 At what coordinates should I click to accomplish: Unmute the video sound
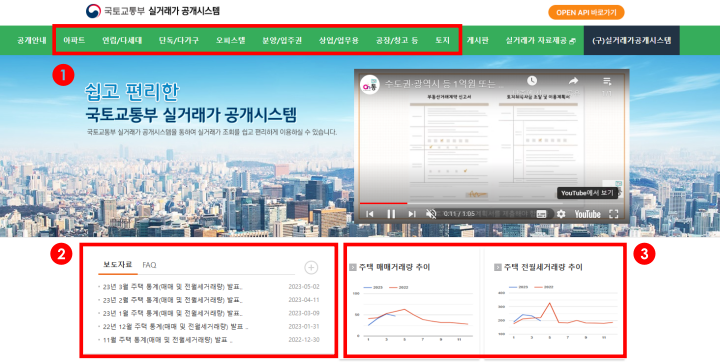click(x=431, y=214)
